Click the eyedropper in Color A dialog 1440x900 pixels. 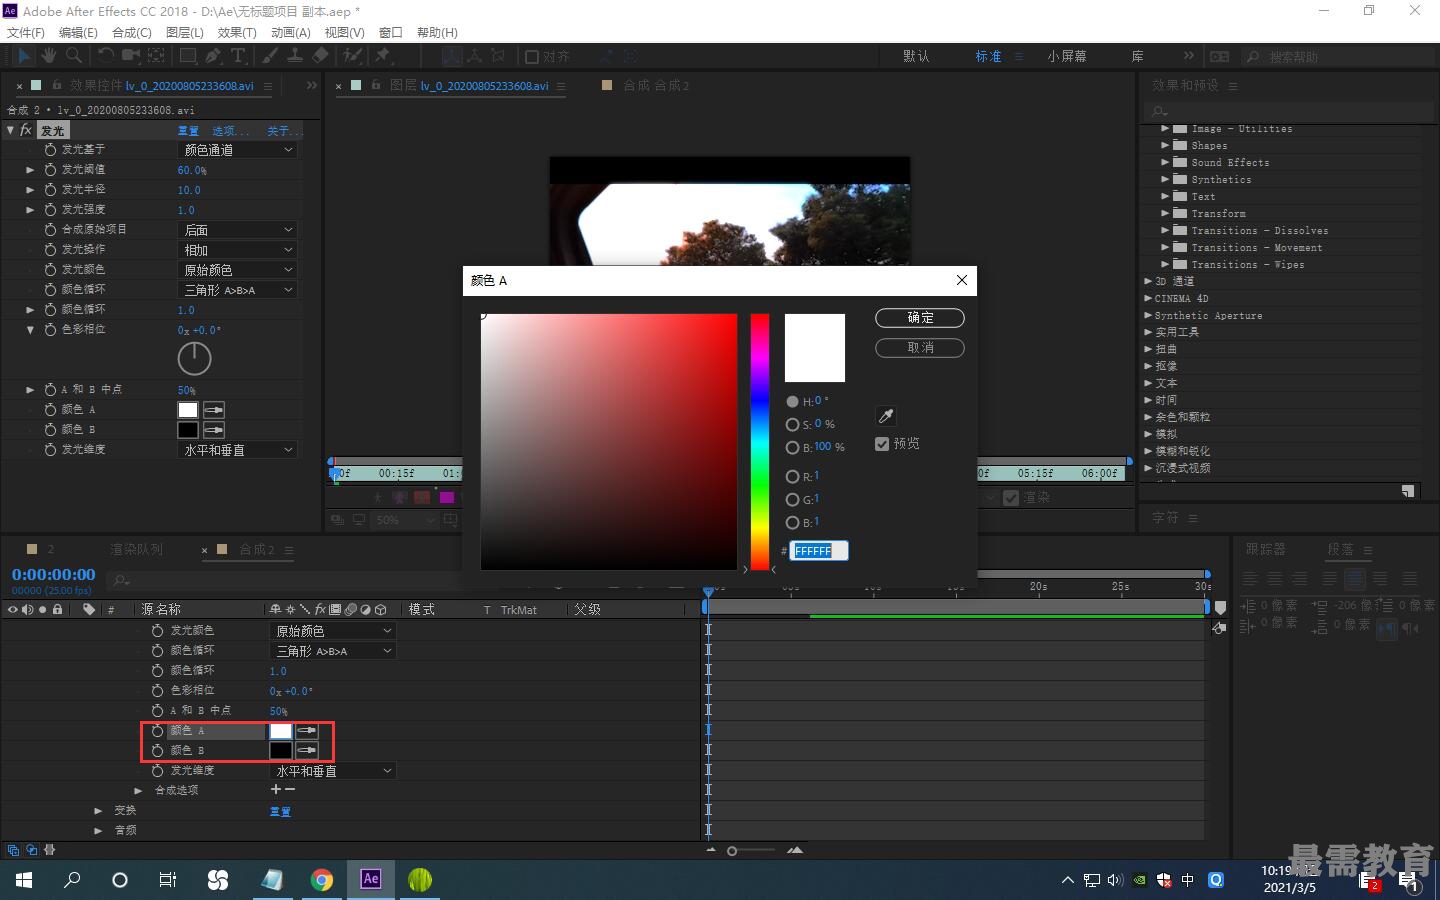(885, 416)
